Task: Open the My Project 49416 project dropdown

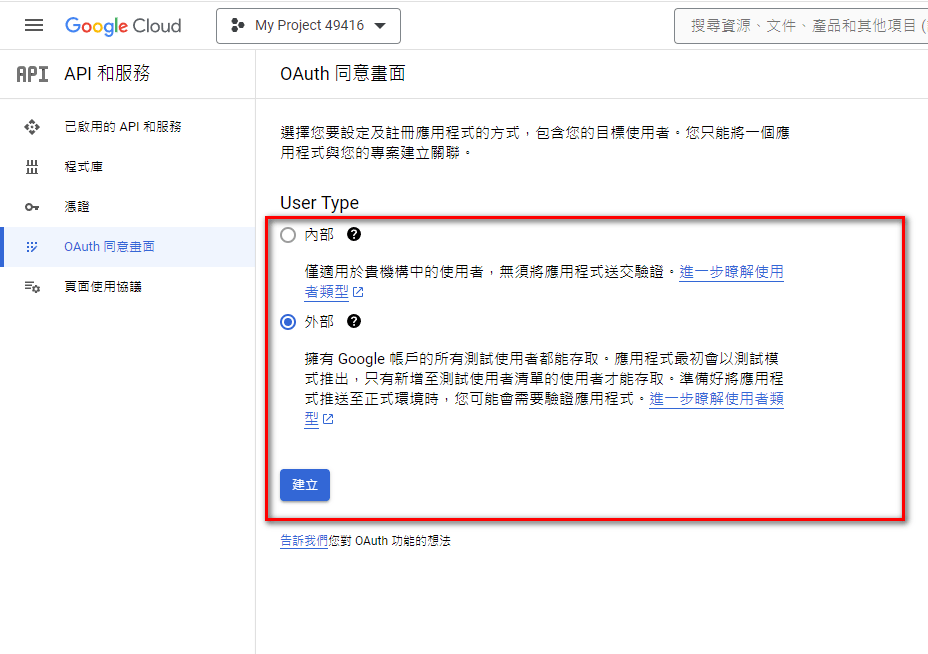Action: coord(307,25)
